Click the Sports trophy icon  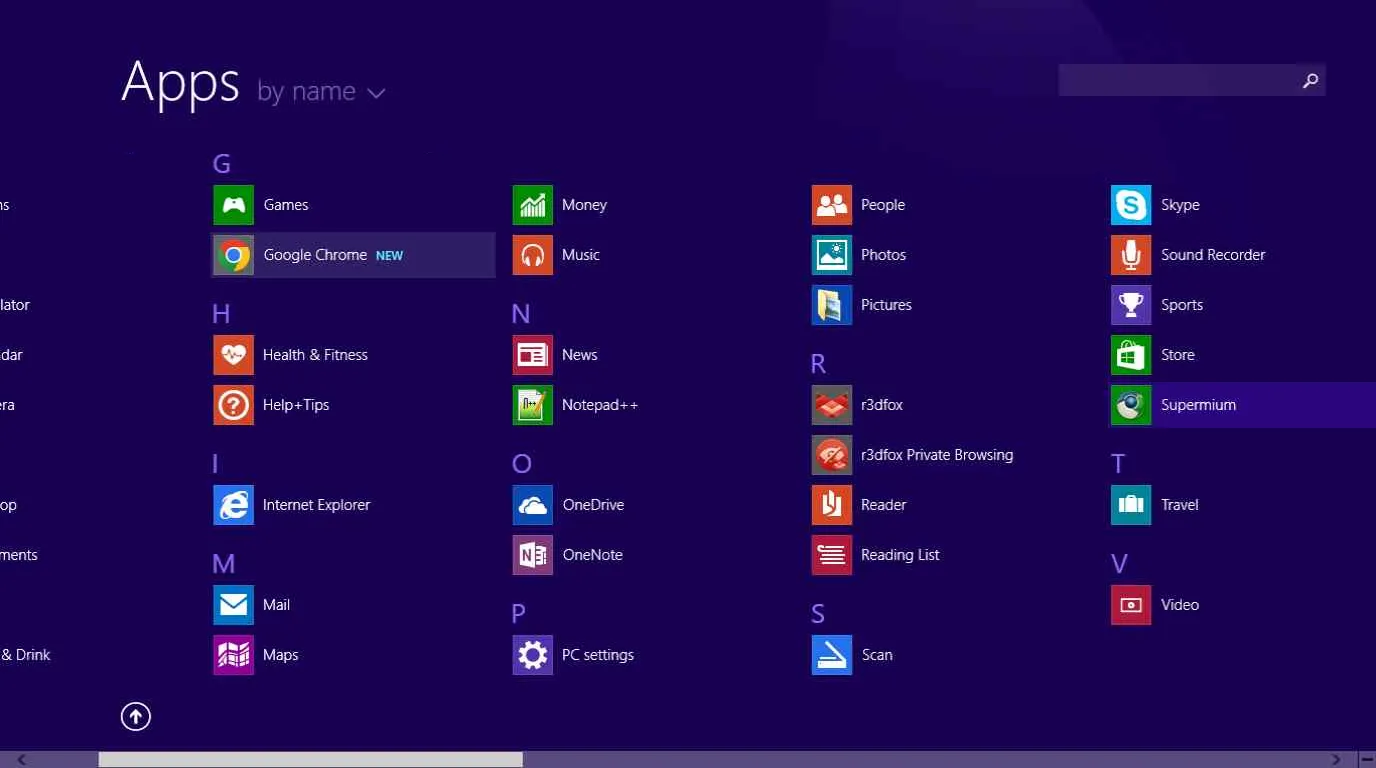(1131, 305)
